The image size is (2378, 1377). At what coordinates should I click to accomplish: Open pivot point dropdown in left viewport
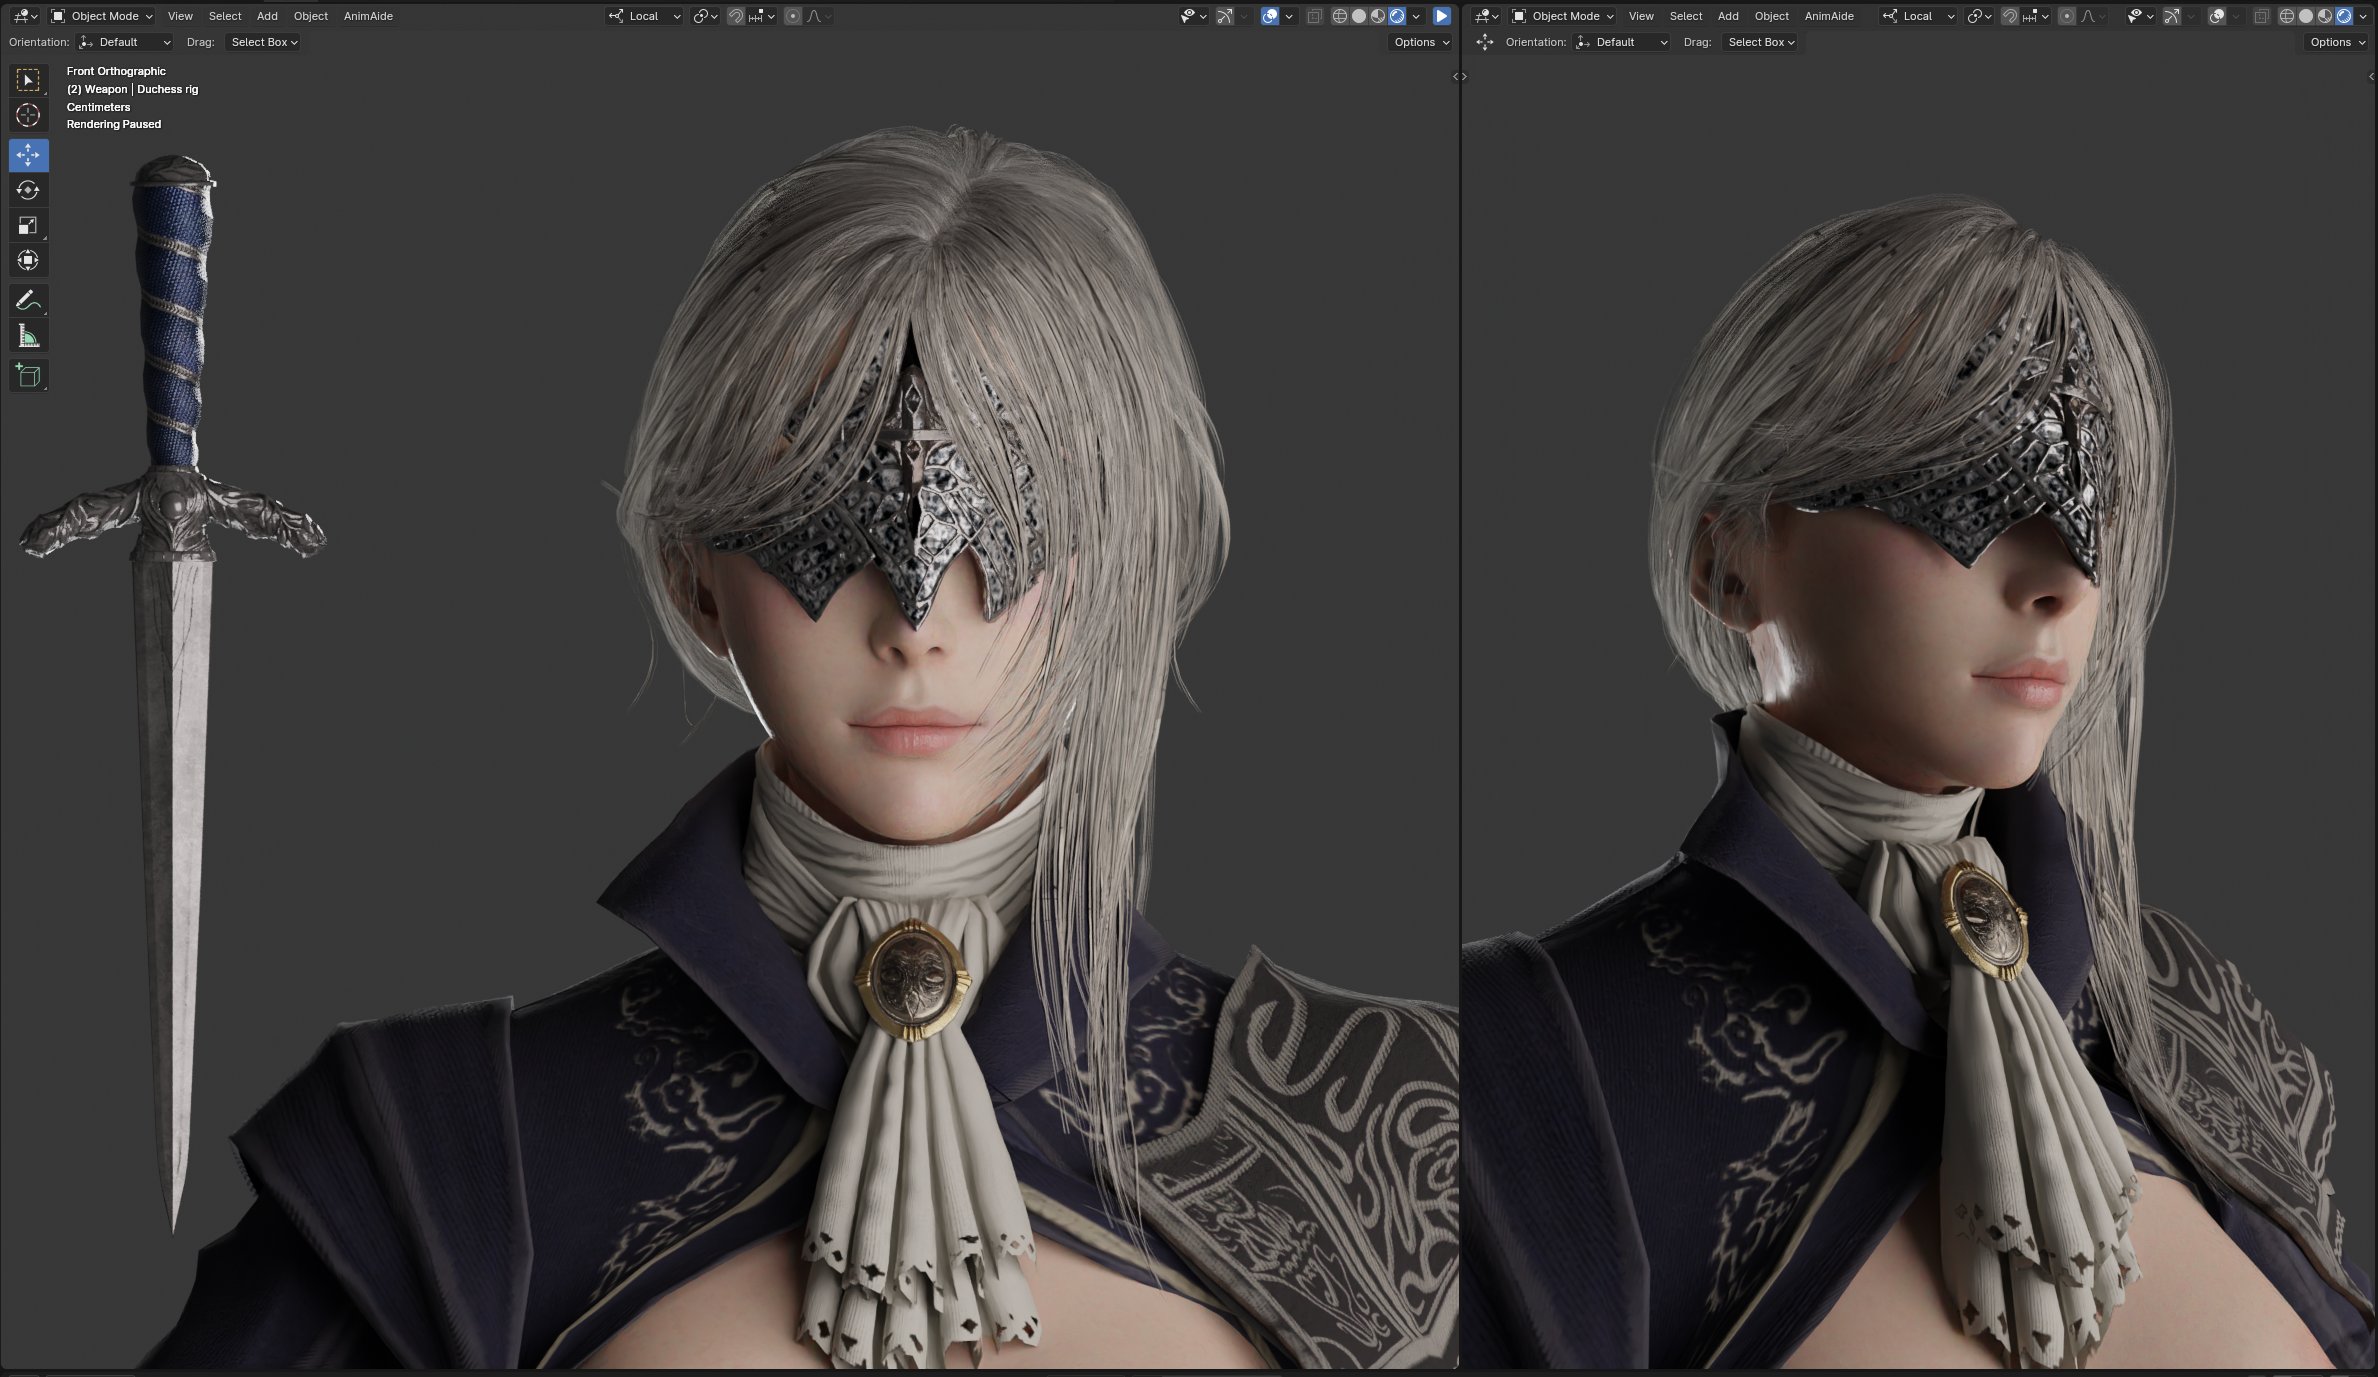click(x=706, y=16)
